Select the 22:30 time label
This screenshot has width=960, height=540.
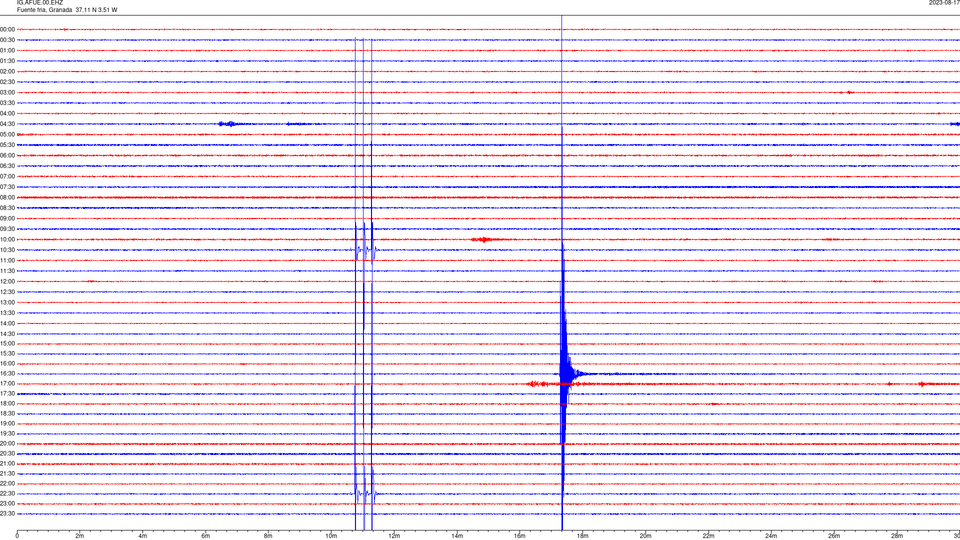7,493
